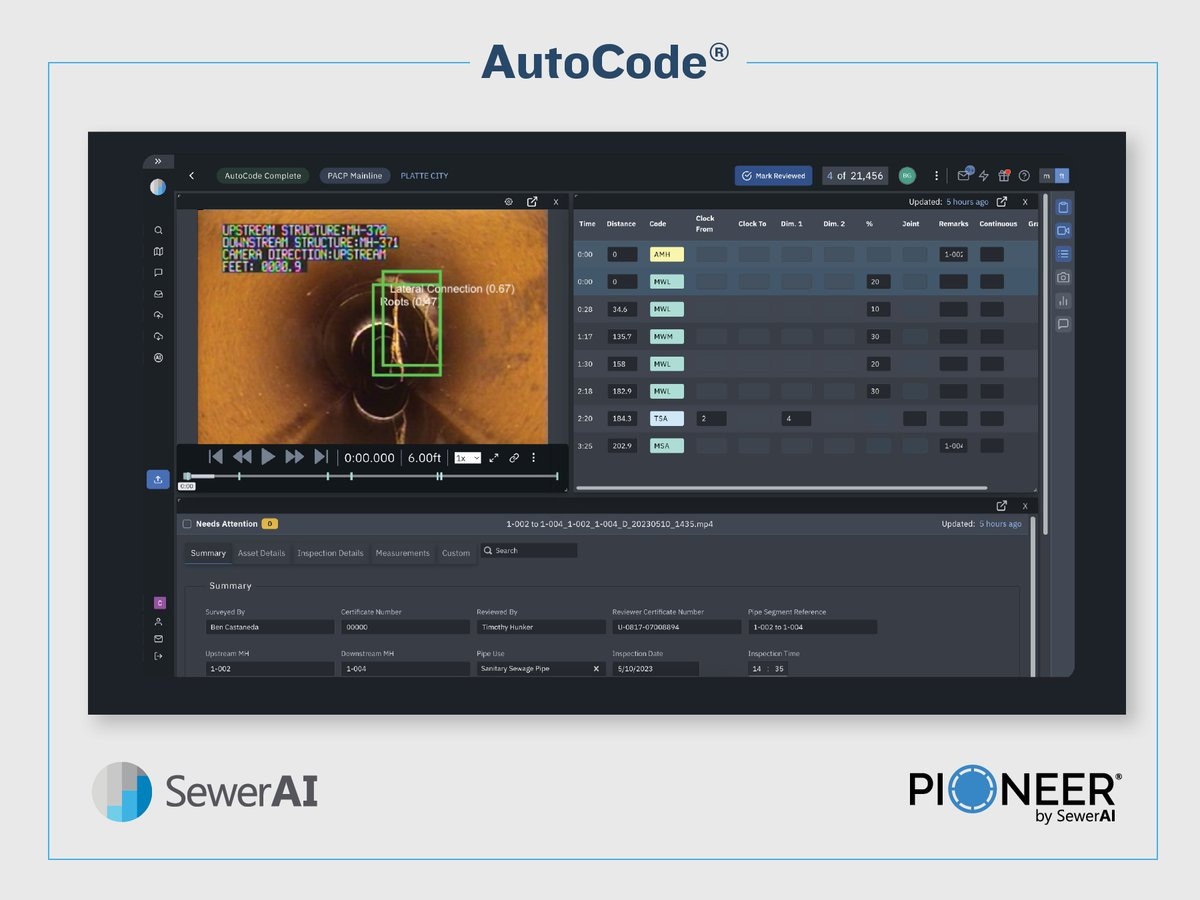Click the AMH code cell
1200x900 pixels.
667,255
